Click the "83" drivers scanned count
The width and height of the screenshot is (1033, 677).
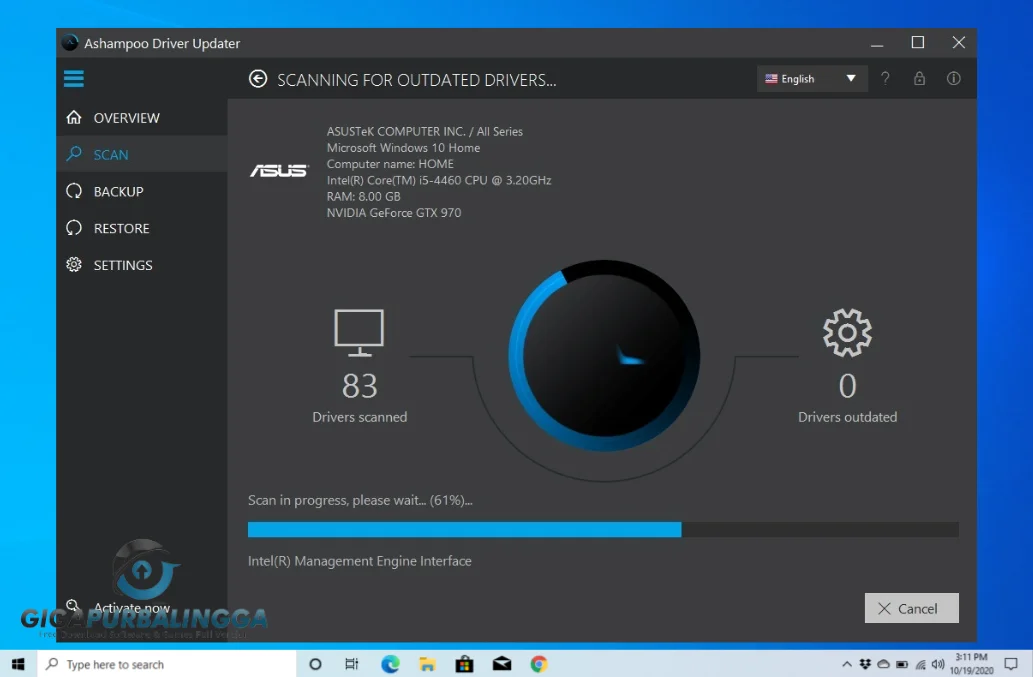click(360, 386)
